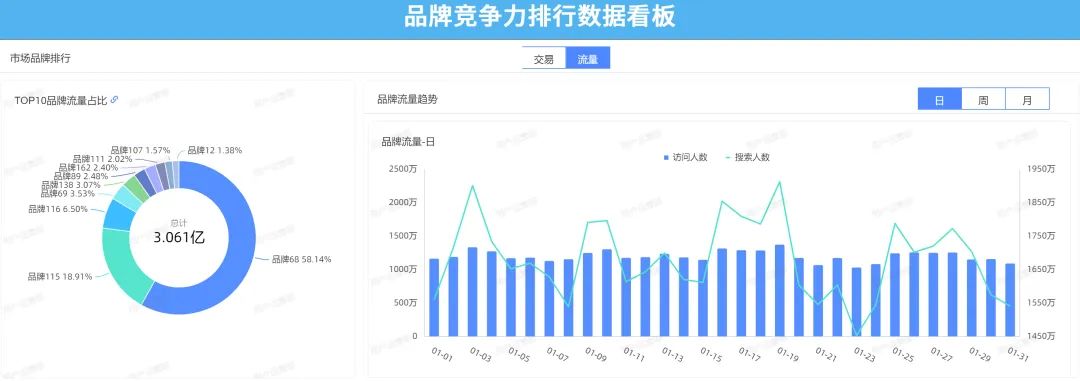Image resolution: width=1080 pixels, height=381 pixels.
Task: Click the 3.061亿 total value
Action: 179,238
